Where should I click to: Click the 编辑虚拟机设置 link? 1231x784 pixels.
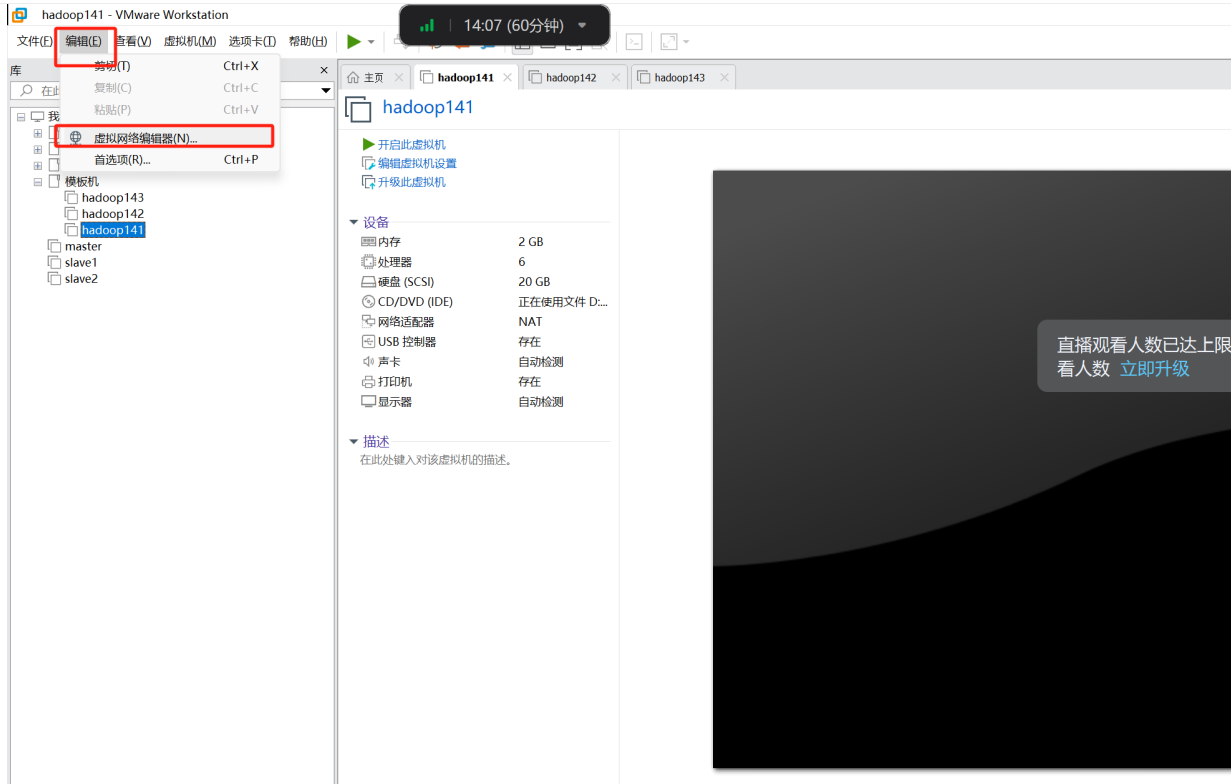tap(417, 163)
